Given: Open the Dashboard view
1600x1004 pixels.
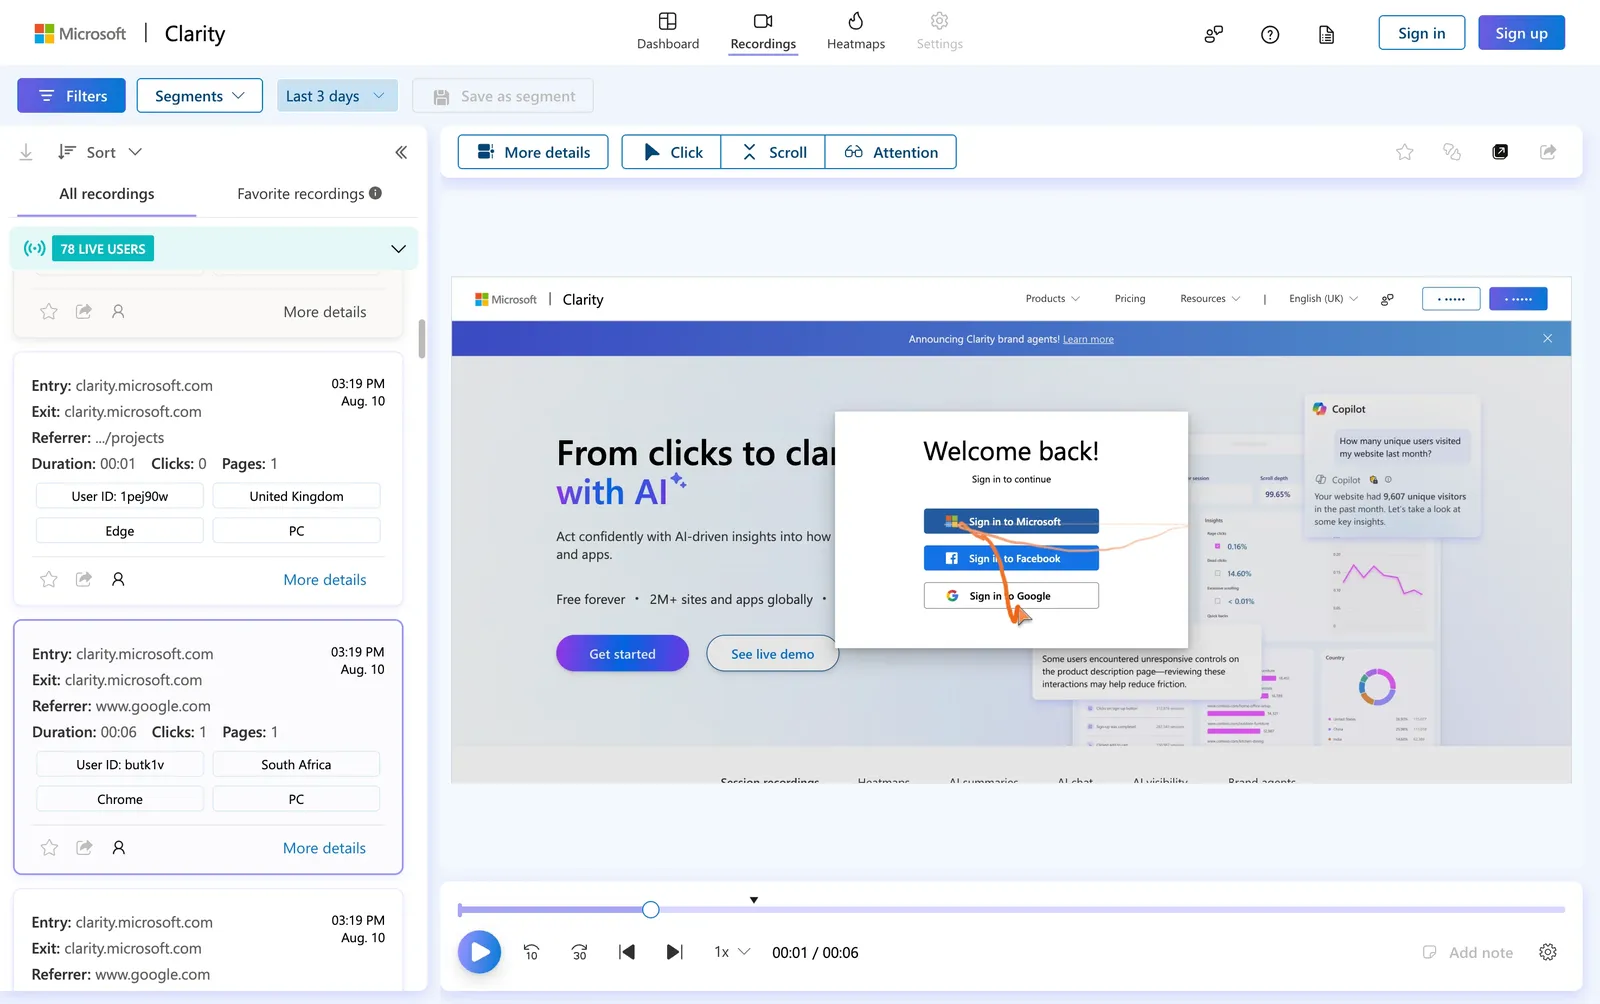Looking at the screenshot, I should (668, 31).
